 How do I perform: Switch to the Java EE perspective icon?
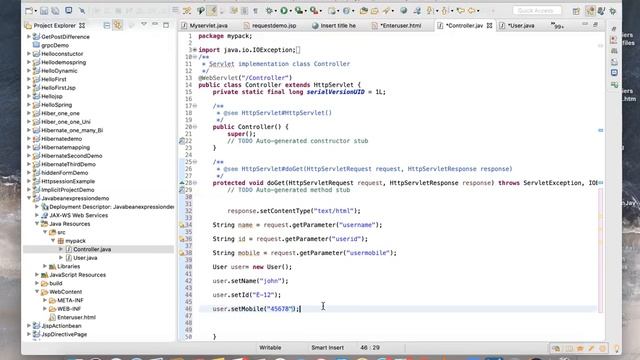coord(590,11)
